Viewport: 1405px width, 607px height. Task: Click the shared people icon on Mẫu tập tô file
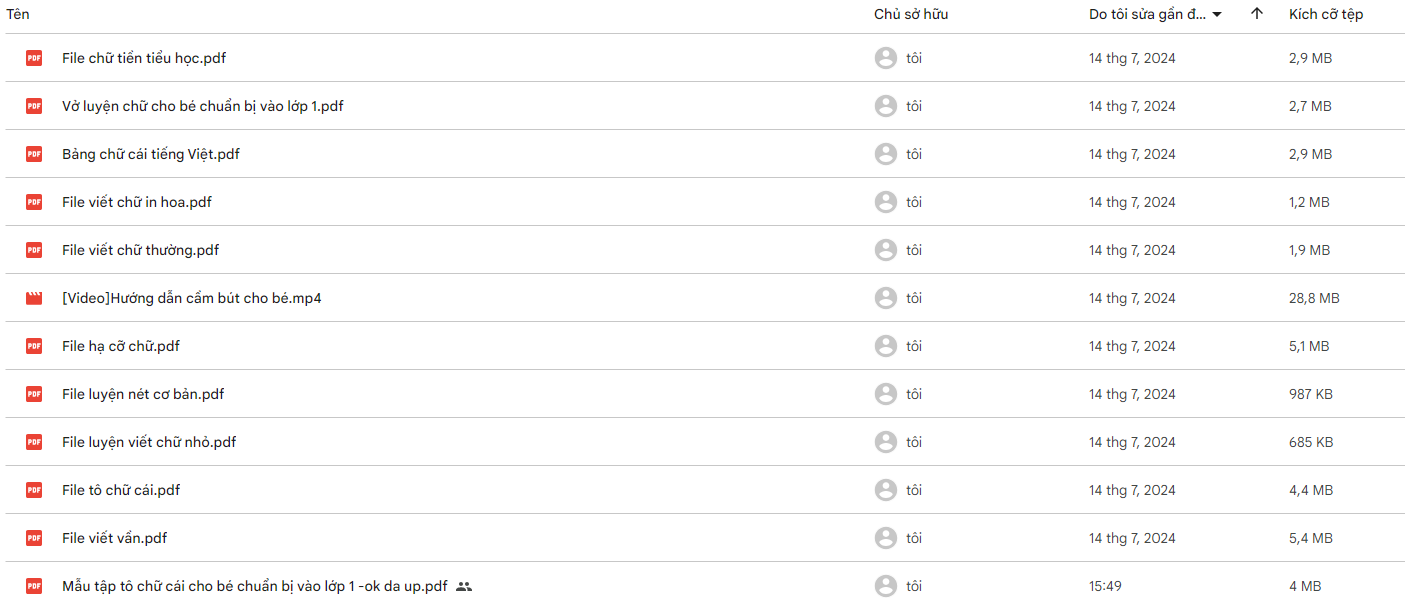pyautogui.click(x=463, y=586)
